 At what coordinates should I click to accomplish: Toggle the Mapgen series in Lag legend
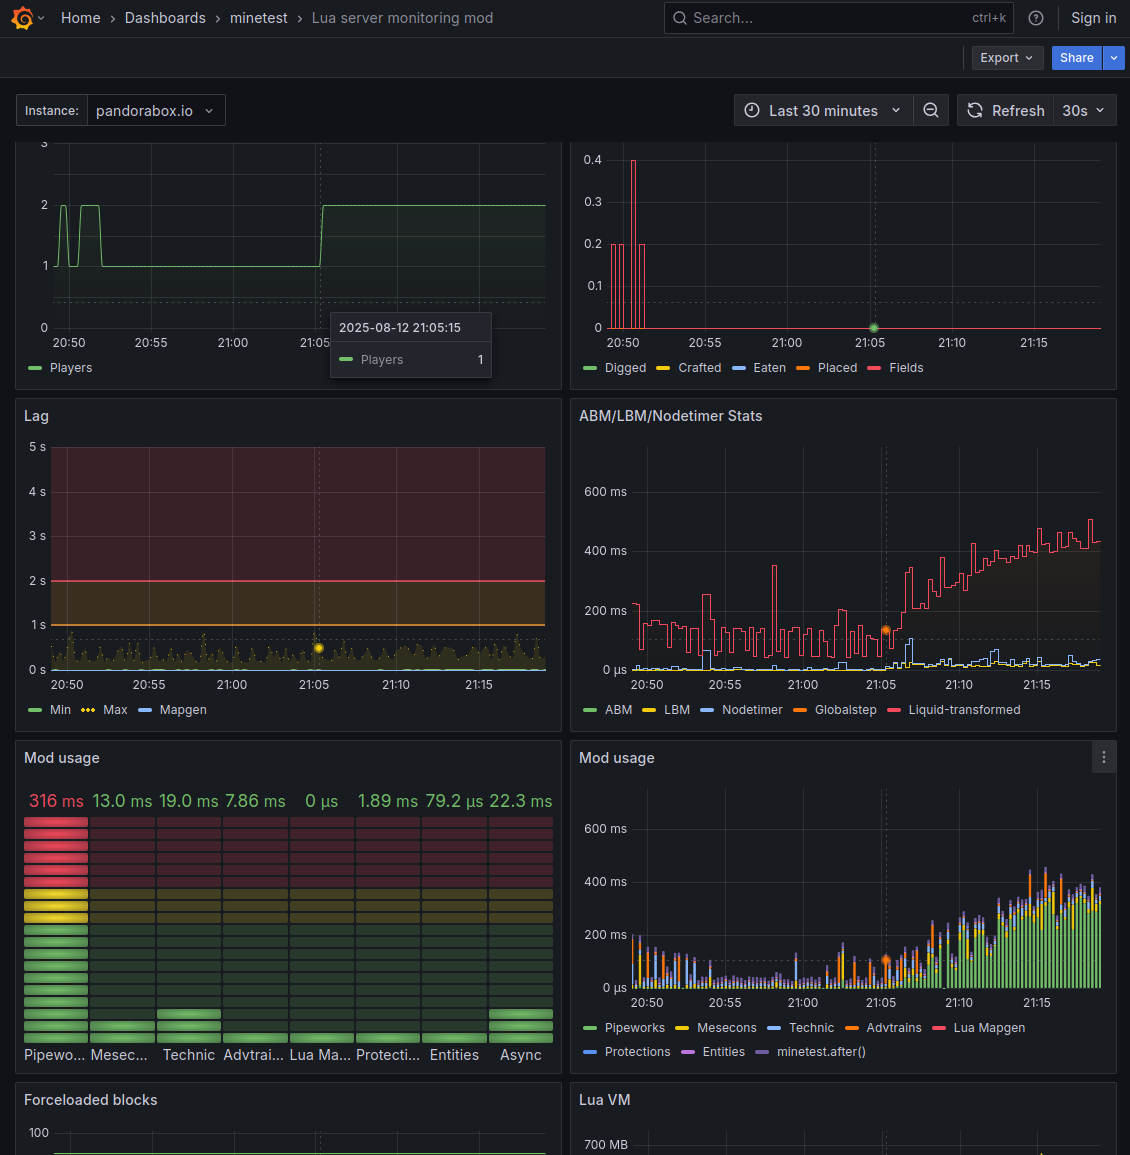coord(183,710)
